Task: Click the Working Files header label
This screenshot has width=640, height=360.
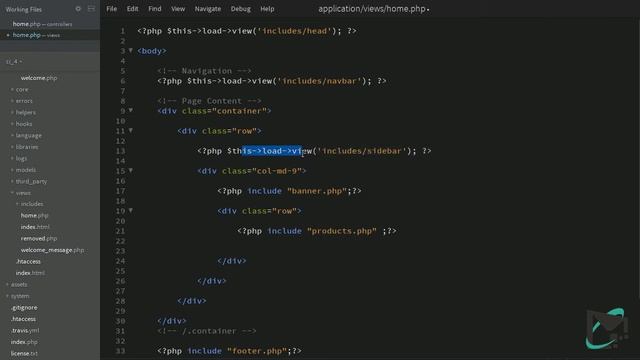Action: pyautogui.click(x=24, y=9)
